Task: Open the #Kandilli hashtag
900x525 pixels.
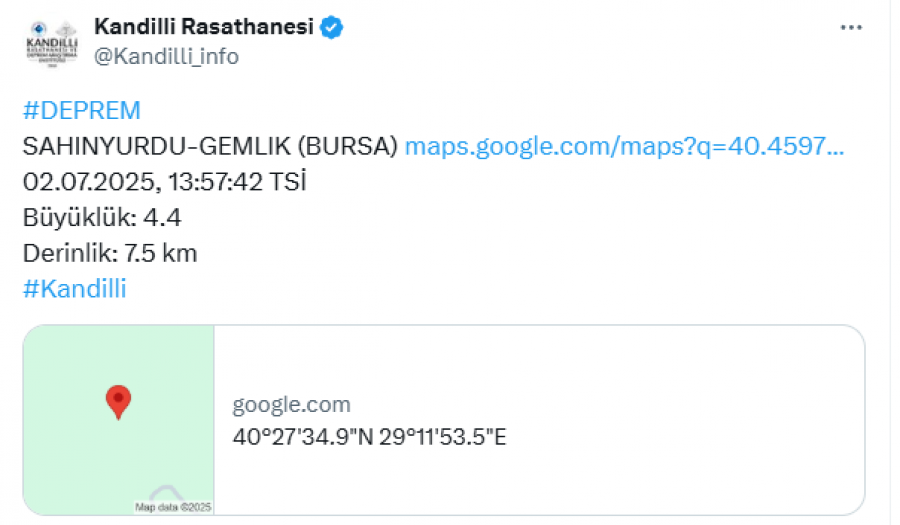Action: point(75,289)
